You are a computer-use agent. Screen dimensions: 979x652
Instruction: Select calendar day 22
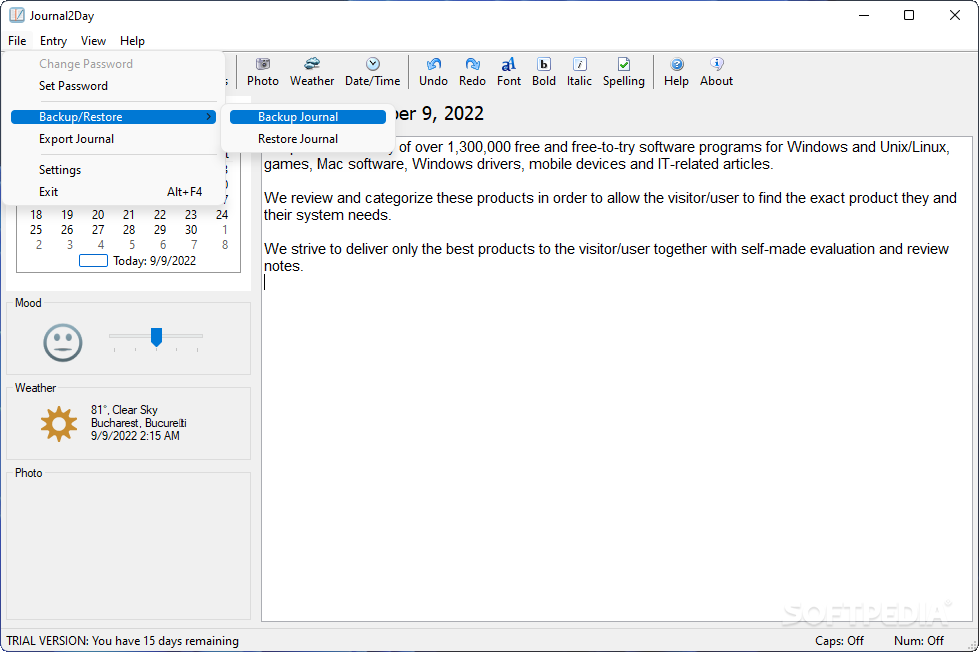[x=160, y=215]
